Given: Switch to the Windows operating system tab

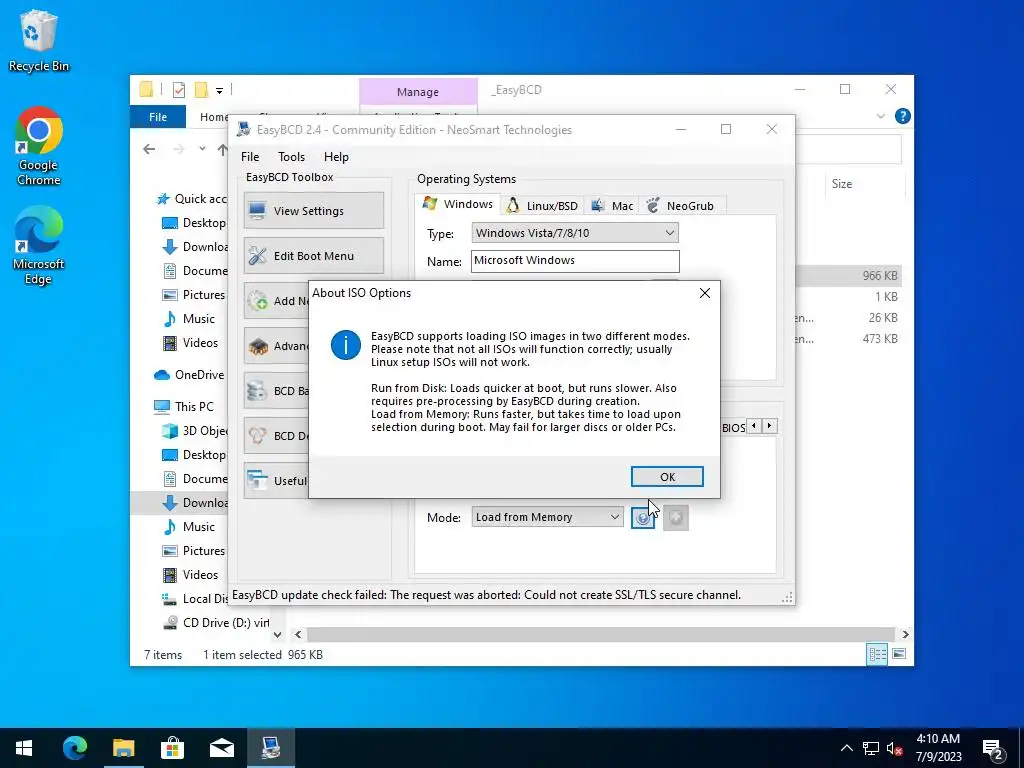Looking at the screenshot, I should (x=458, y=204).
